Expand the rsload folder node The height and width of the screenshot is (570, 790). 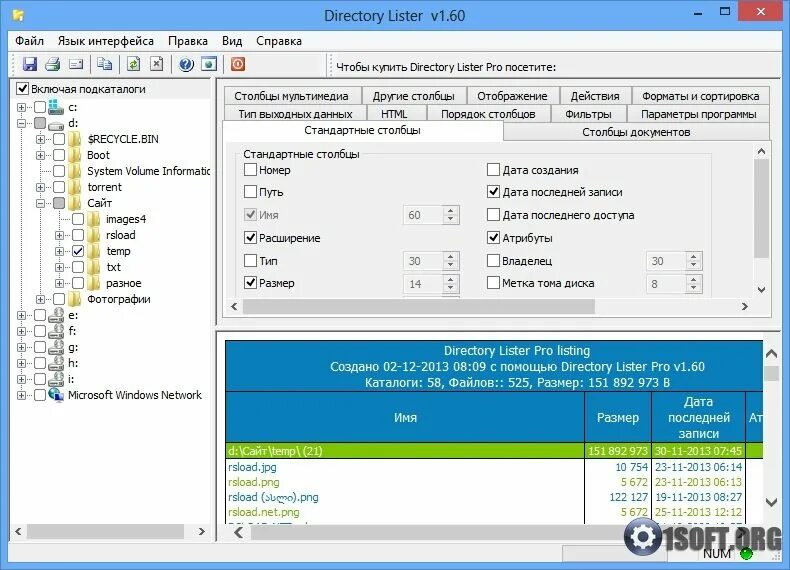click(59, 235)
